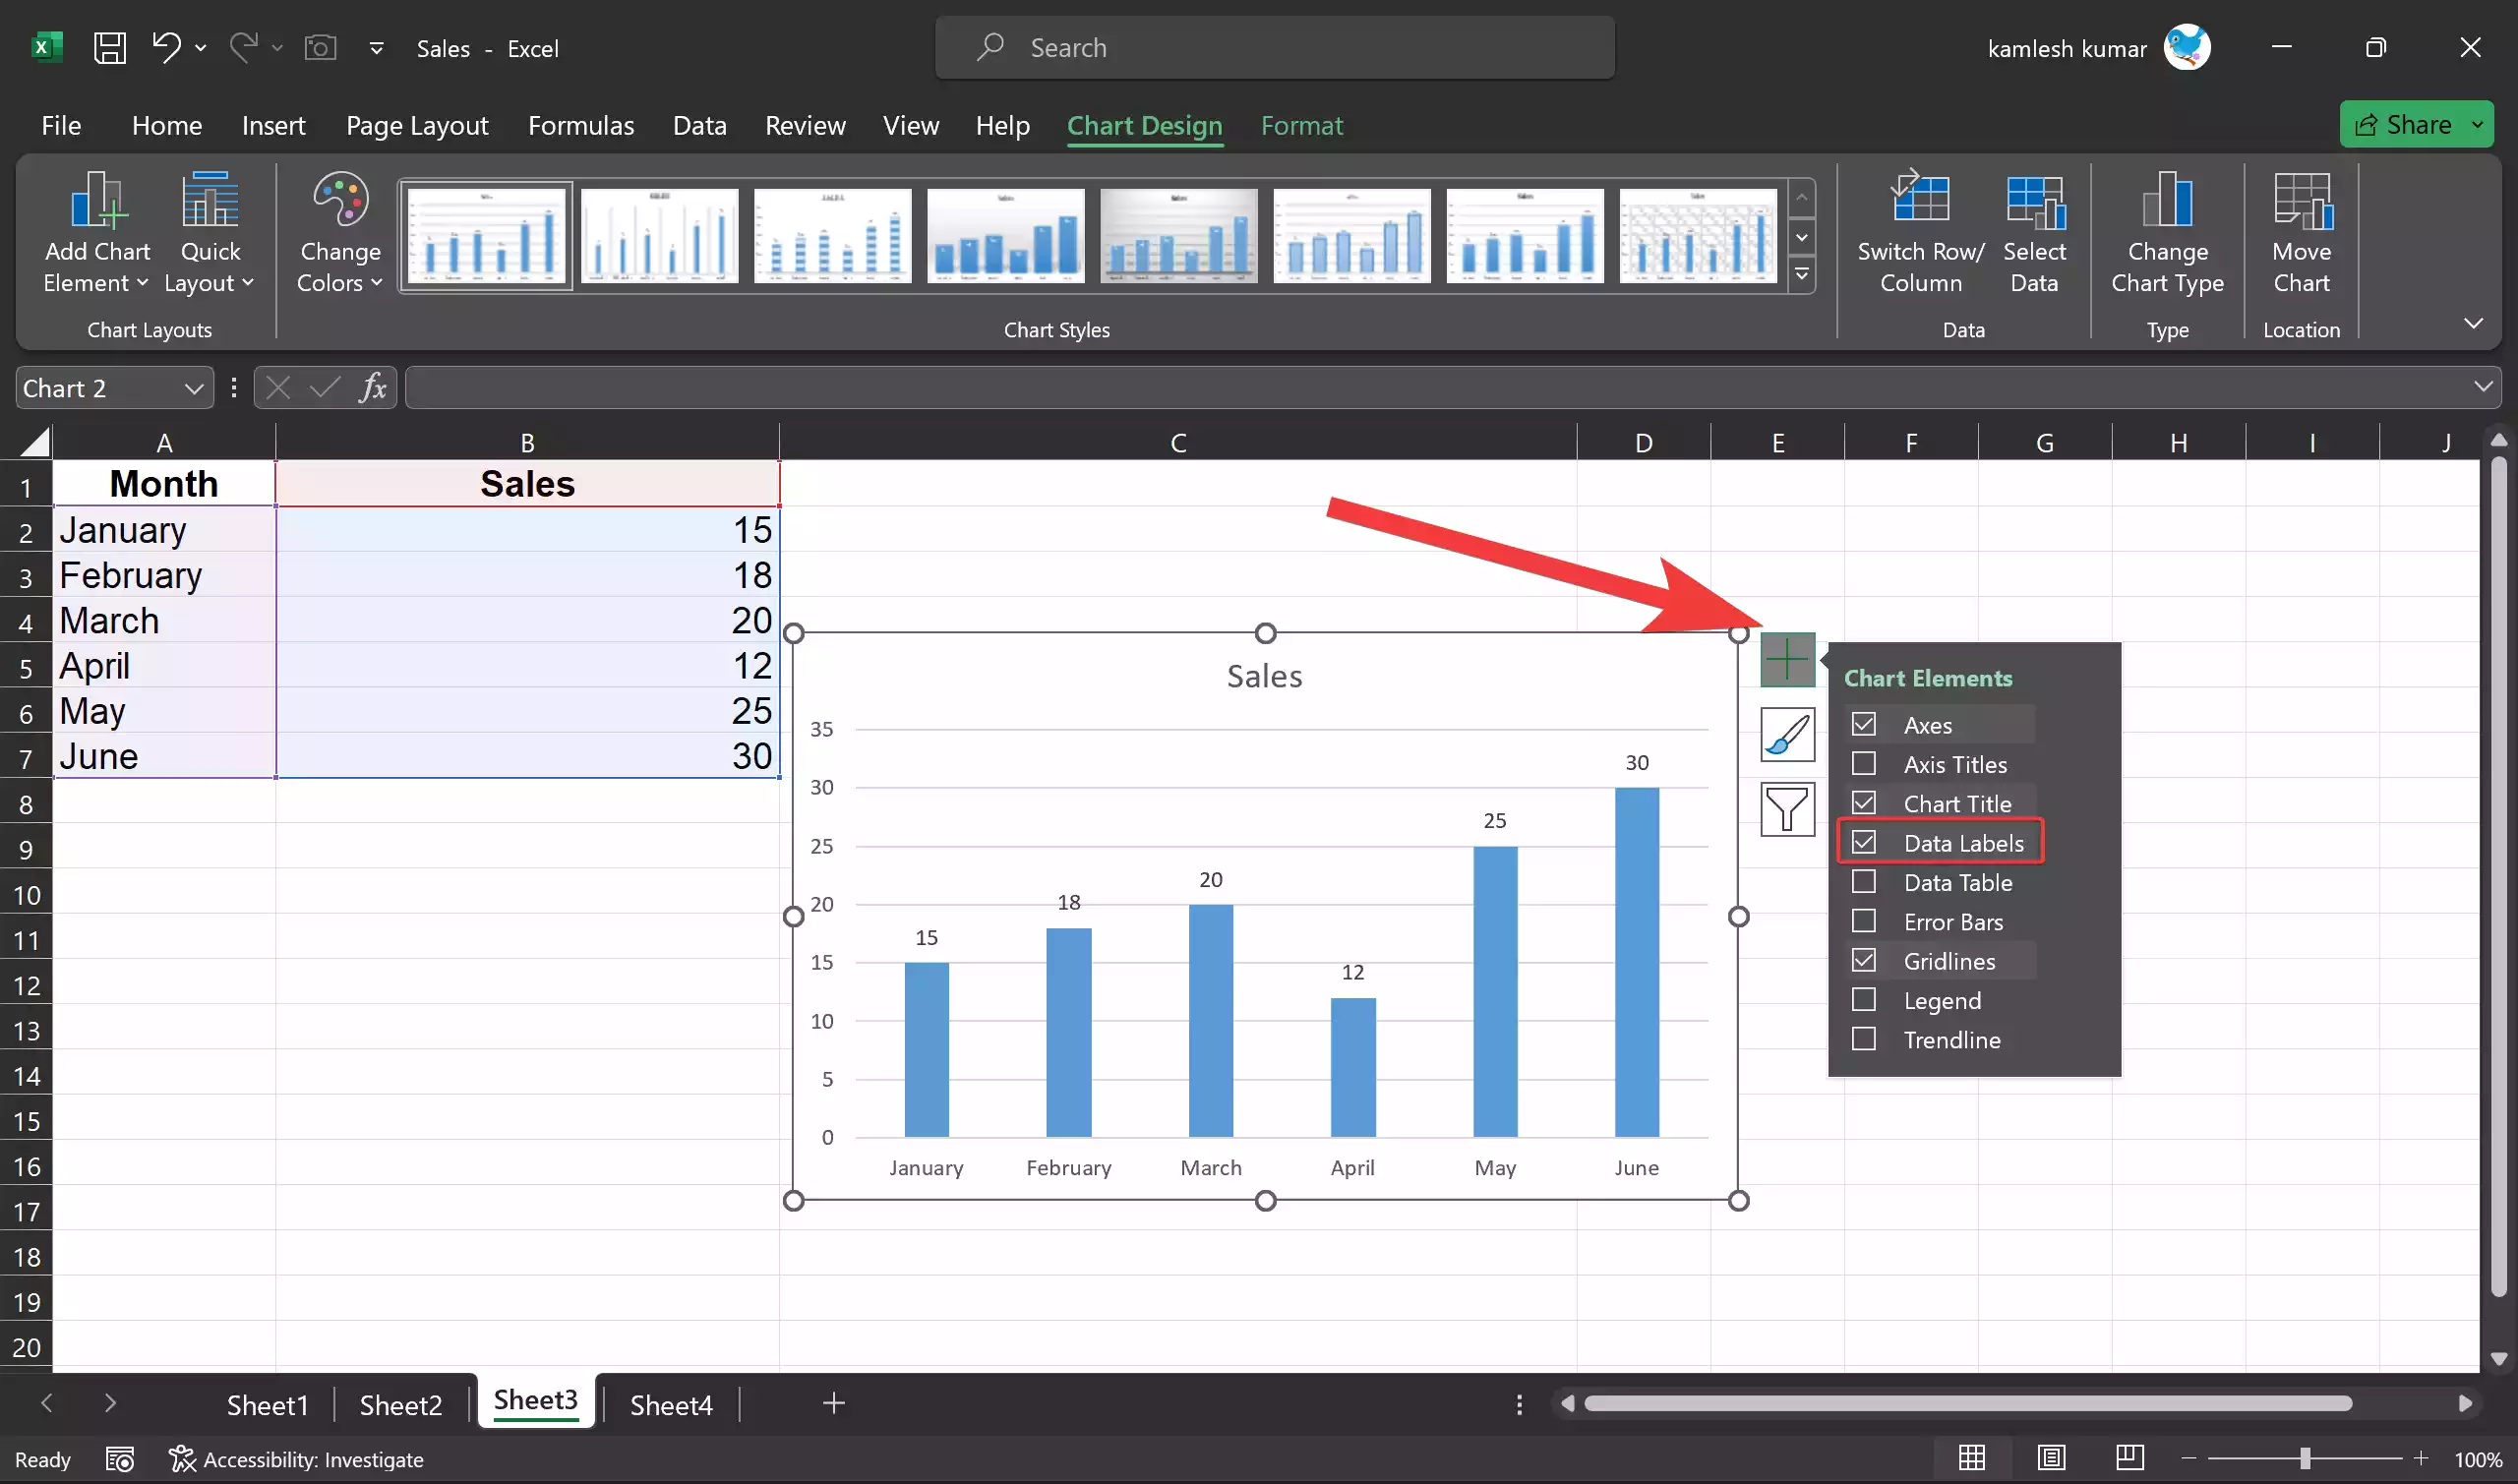The width and height of the screenshot is (2518, 1484).
Task: Open Add Chart Element dropdown
Action: point(96,234)
